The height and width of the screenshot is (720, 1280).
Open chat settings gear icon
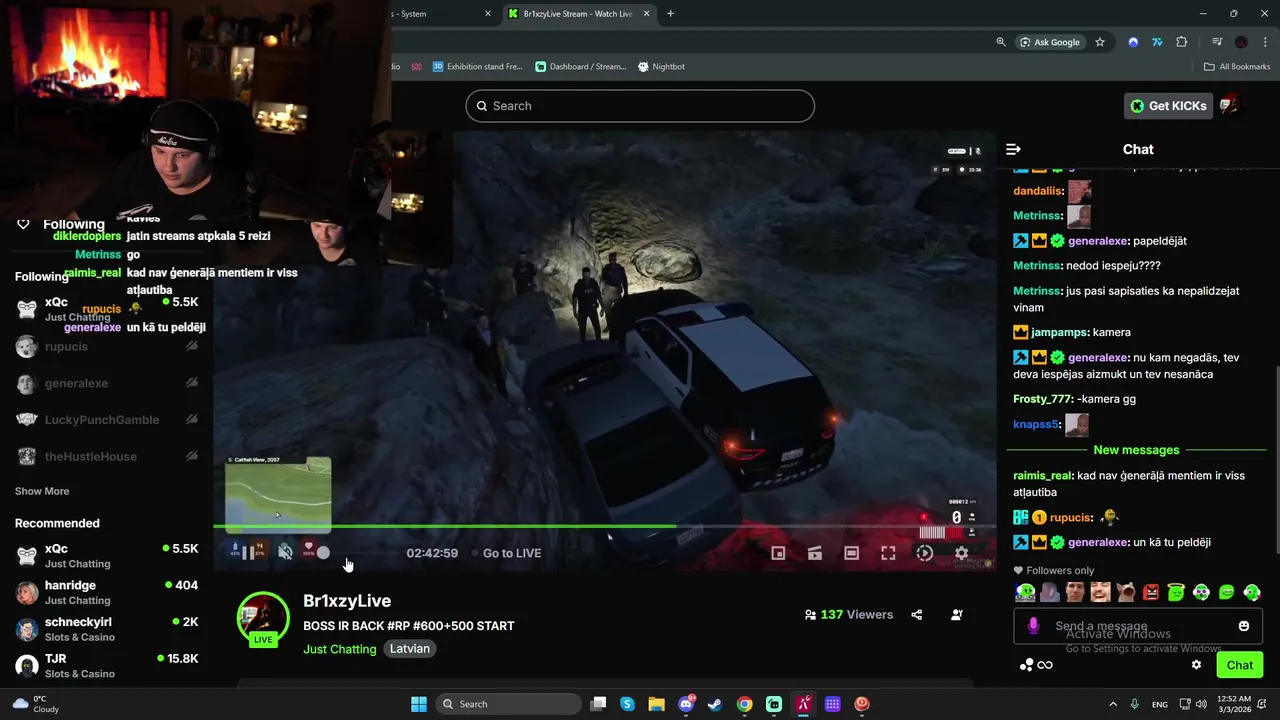click(1196, 665)
